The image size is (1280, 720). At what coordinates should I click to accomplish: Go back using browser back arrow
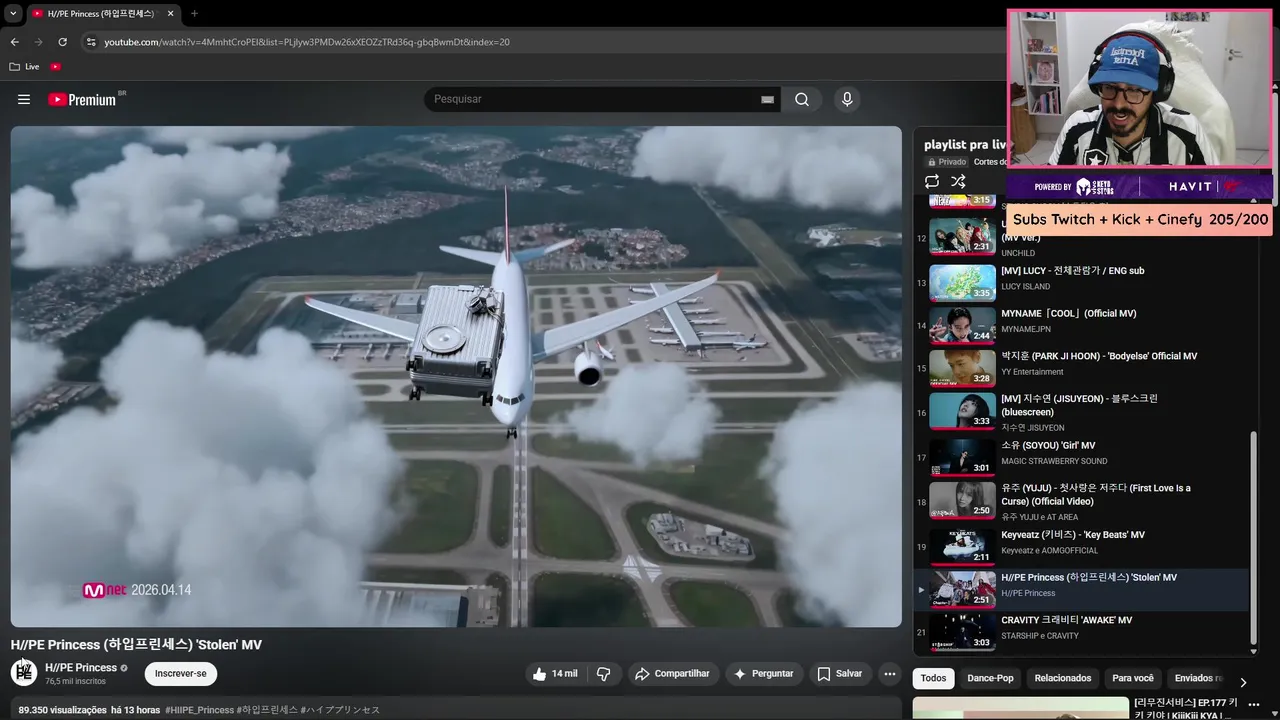point(14,42)
